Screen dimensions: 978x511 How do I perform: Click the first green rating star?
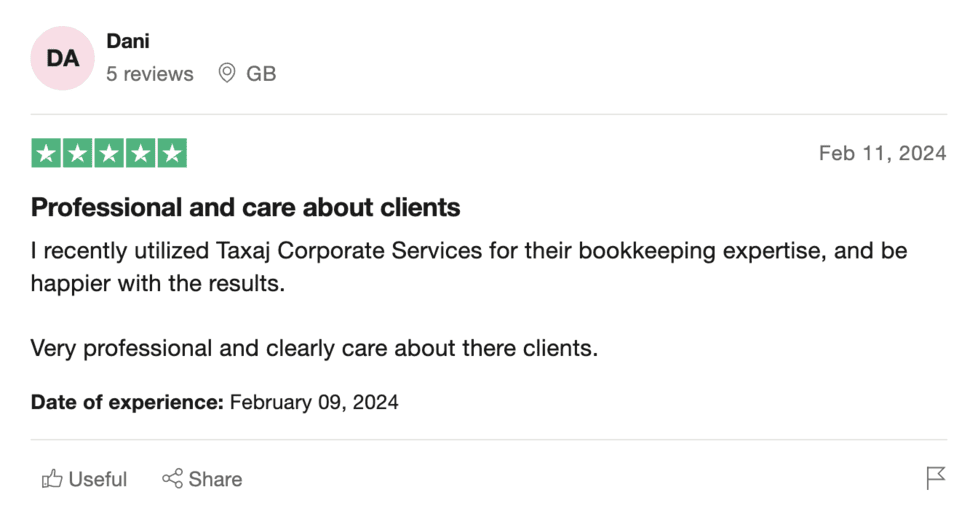46,153
